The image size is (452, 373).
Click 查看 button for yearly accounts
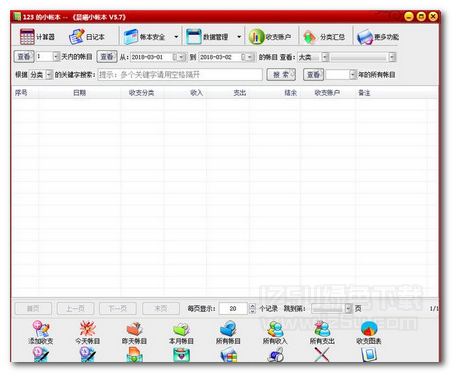tap(313, 75)
